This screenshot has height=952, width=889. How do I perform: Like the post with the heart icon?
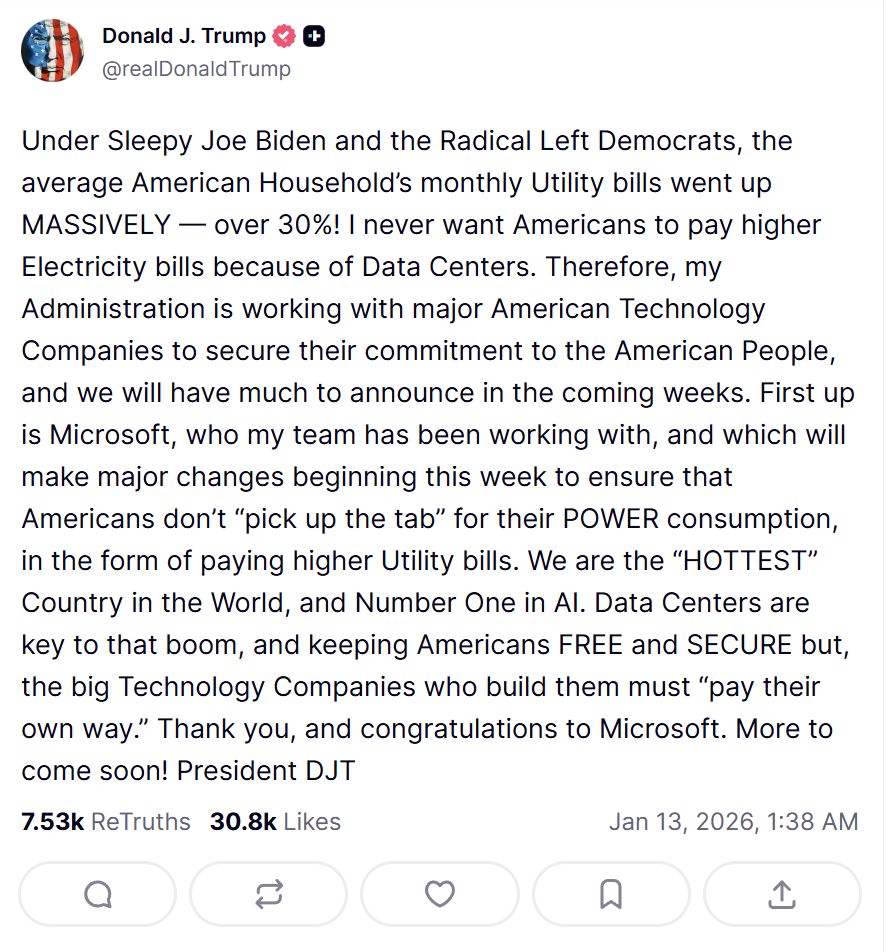coord(440,893)
